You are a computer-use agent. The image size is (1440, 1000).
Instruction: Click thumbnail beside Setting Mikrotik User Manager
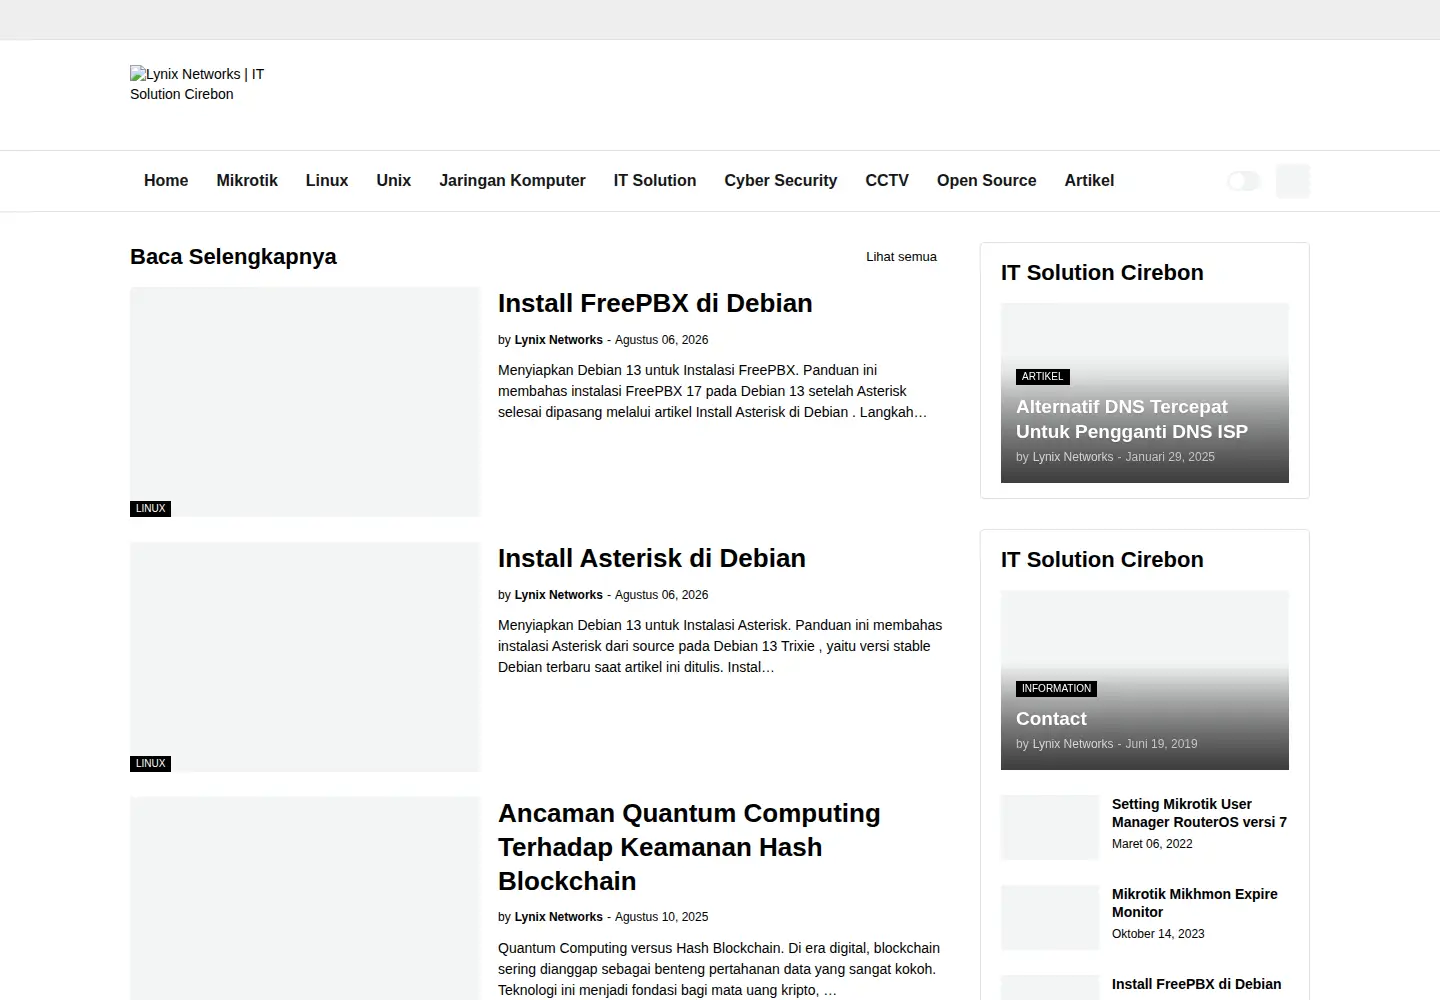(x=1050, y=828)
